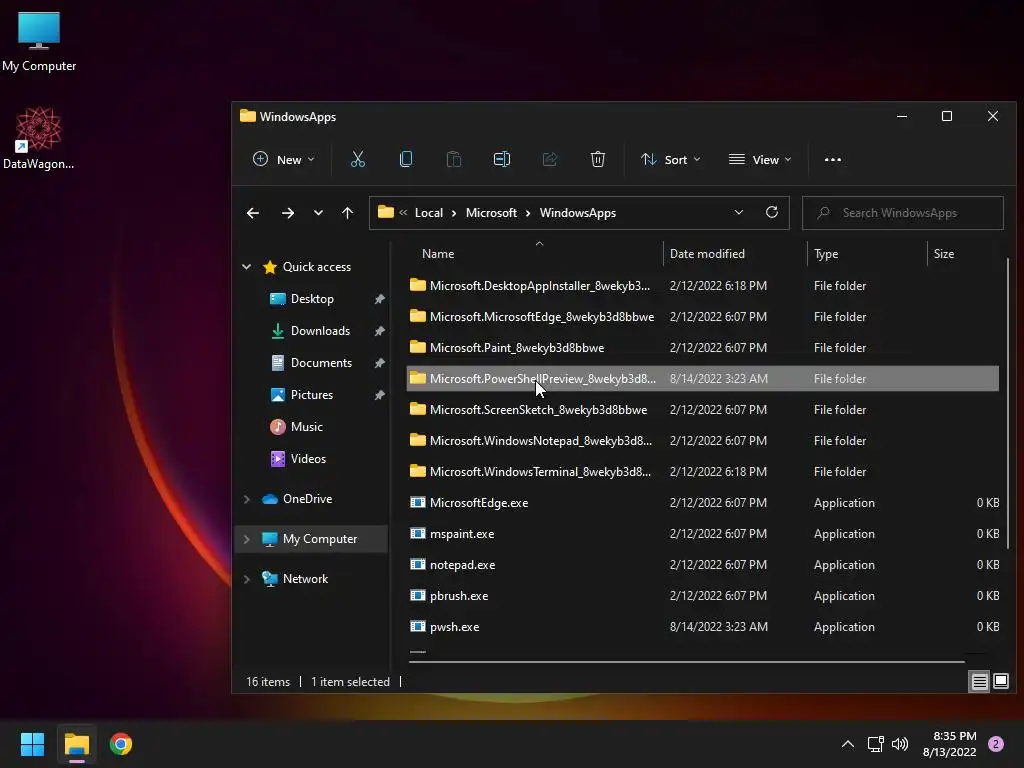Unpin Desktop using its pin icon
Screen dimensions: 1024x768
pyautogui.click(x=379, y=299)
